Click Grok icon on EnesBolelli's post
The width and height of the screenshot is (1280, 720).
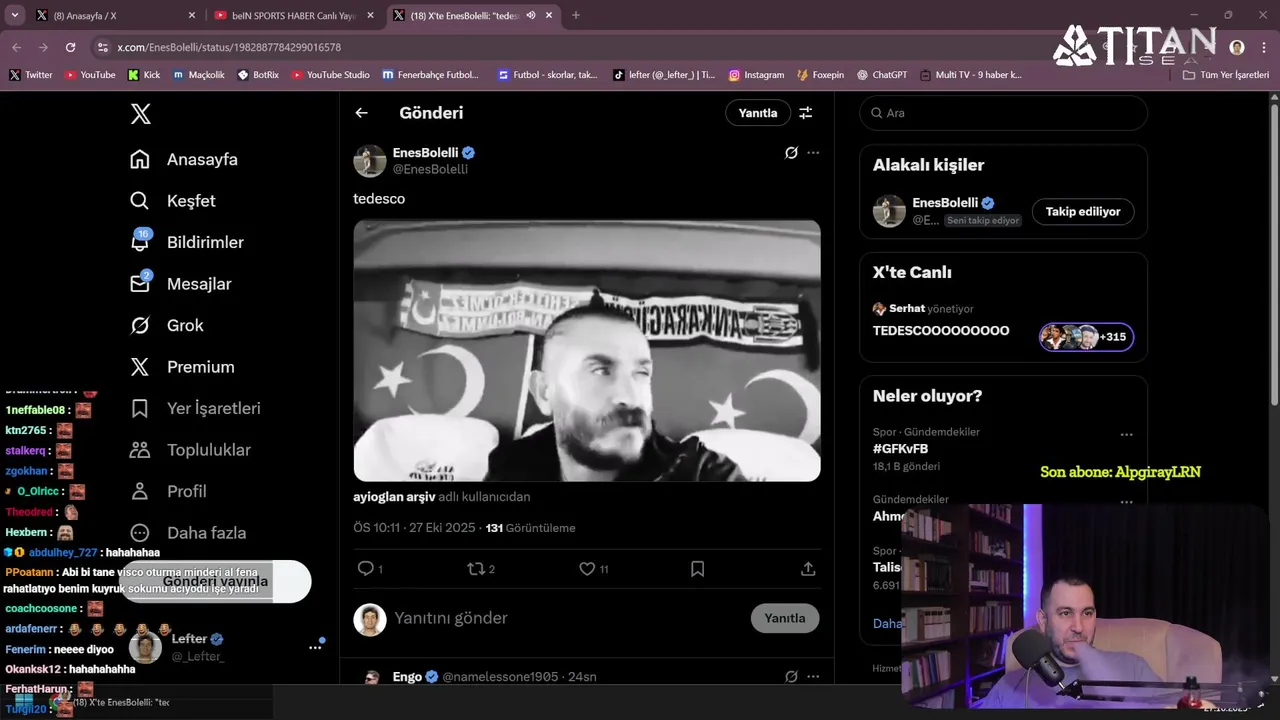(791, 153)
